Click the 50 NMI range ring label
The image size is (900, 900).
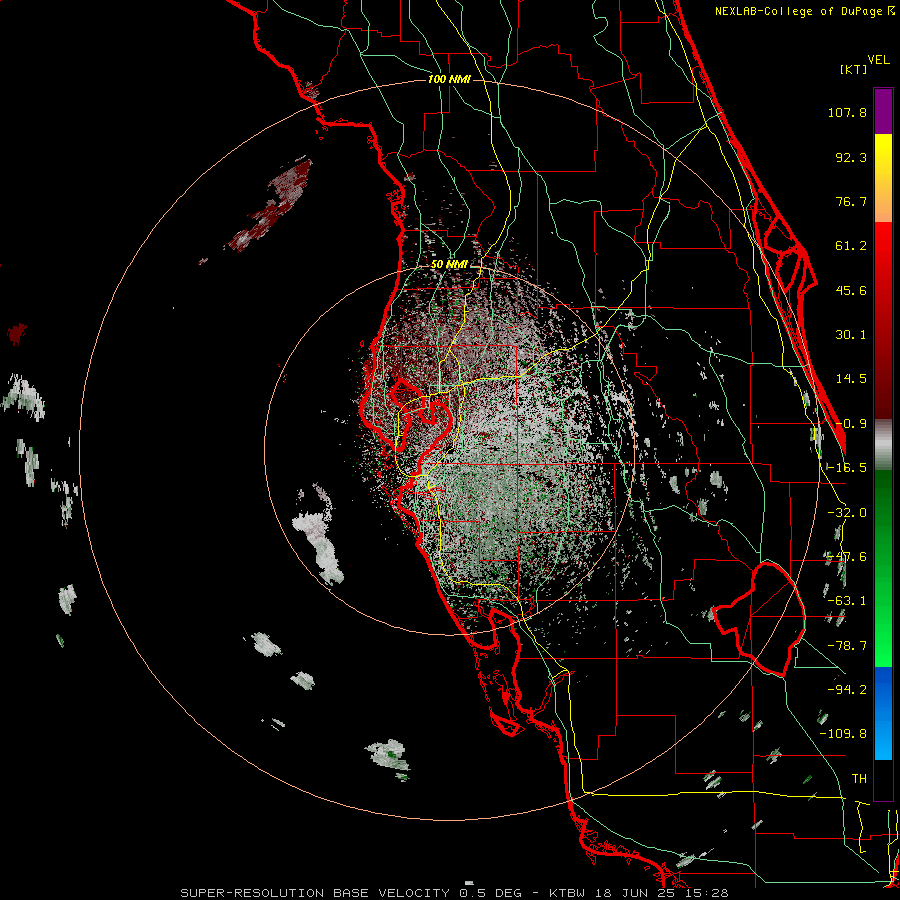pos(449,265)
